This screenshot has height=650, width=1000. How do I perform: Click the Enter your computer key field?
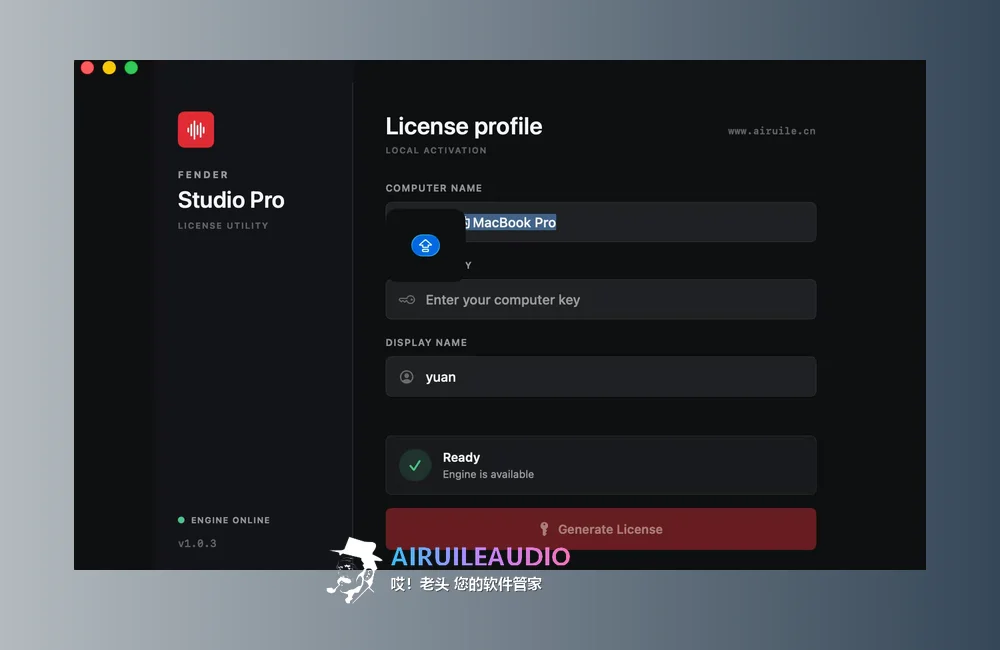tap(601, 299)
